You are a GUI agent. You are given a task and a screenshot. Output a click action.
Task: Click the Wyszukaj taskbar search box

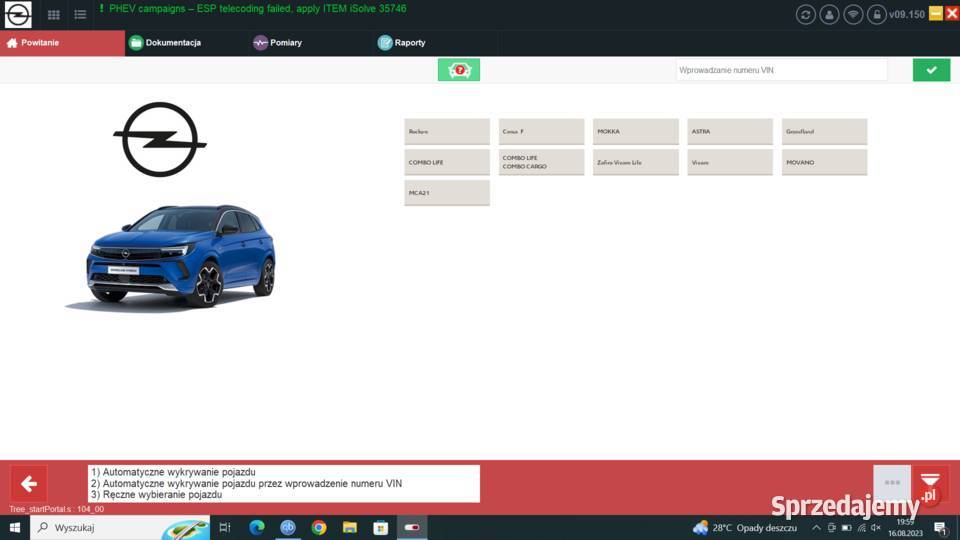click(120, 527)
